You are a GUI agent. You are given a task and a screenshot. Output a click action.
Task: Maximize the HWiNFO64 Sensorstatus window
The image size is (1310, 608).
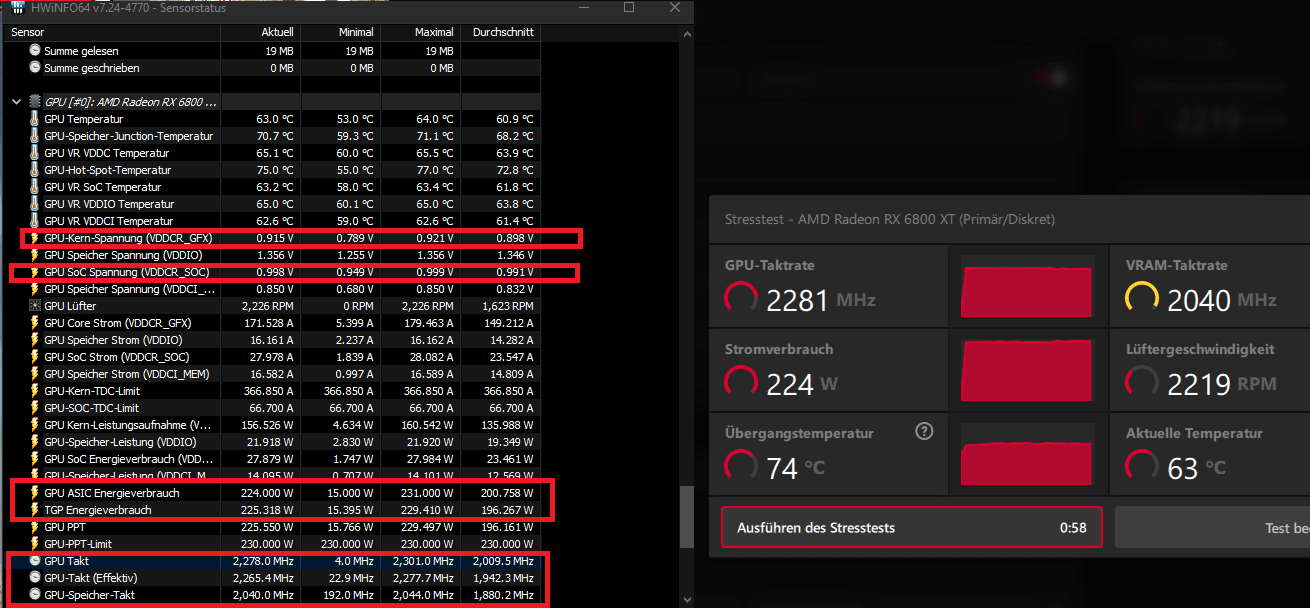[x=629, y=8]
